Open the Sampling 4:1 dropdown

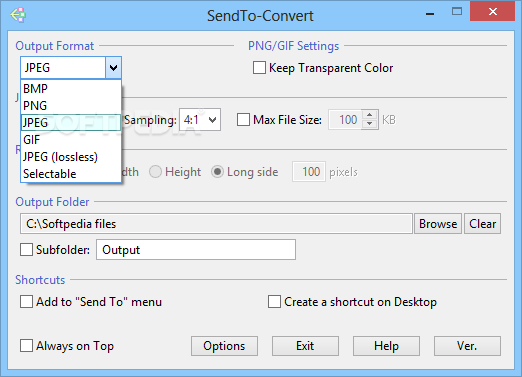click(200, 120)
